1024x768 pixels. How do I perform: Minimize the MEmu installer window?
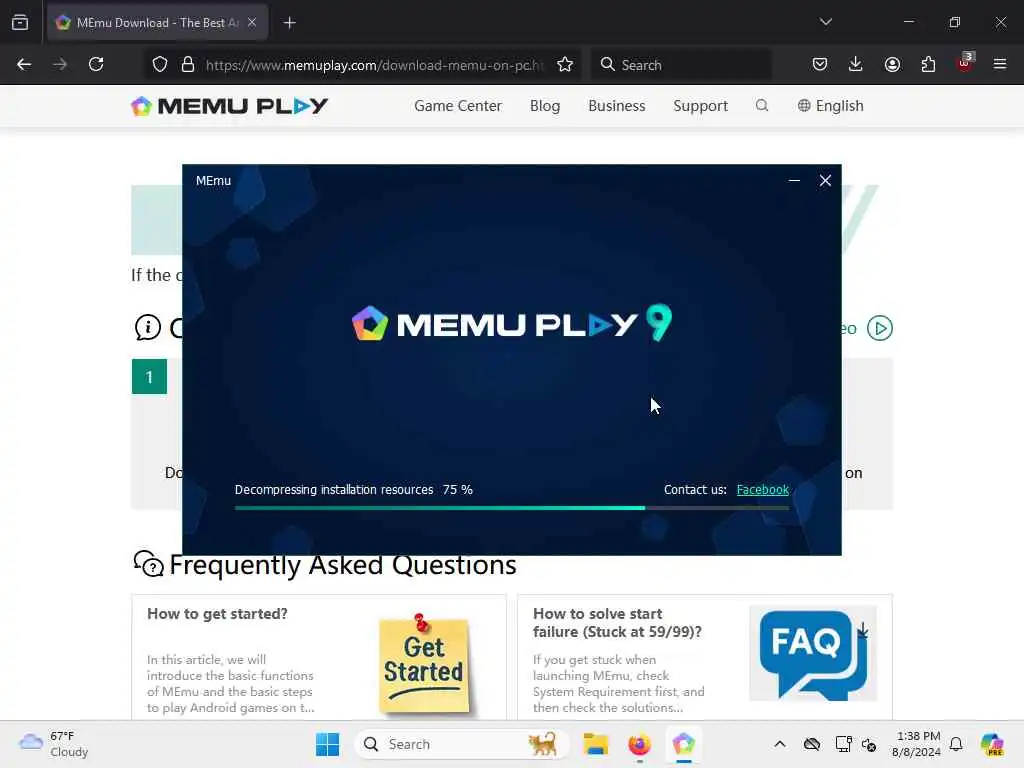[794, 180]
